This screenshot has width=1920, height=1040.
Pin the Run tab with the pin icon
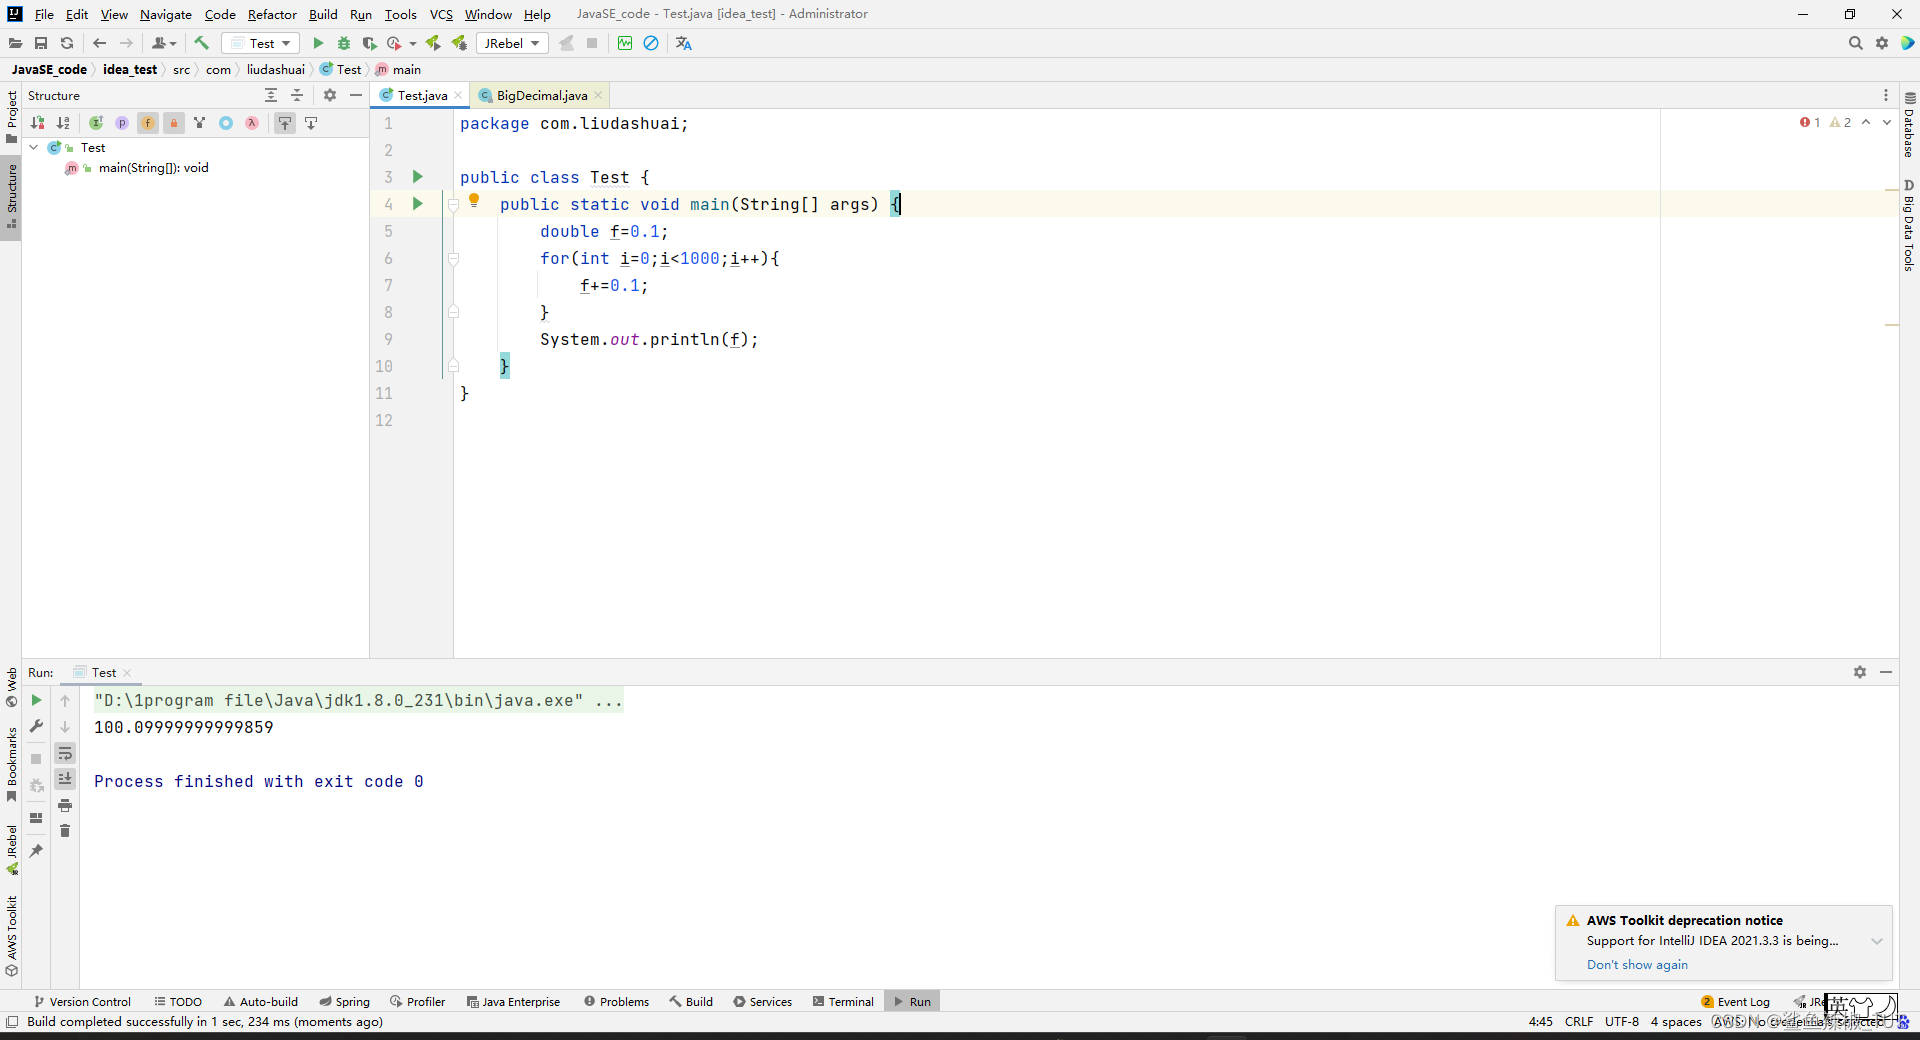pos(36,851)
